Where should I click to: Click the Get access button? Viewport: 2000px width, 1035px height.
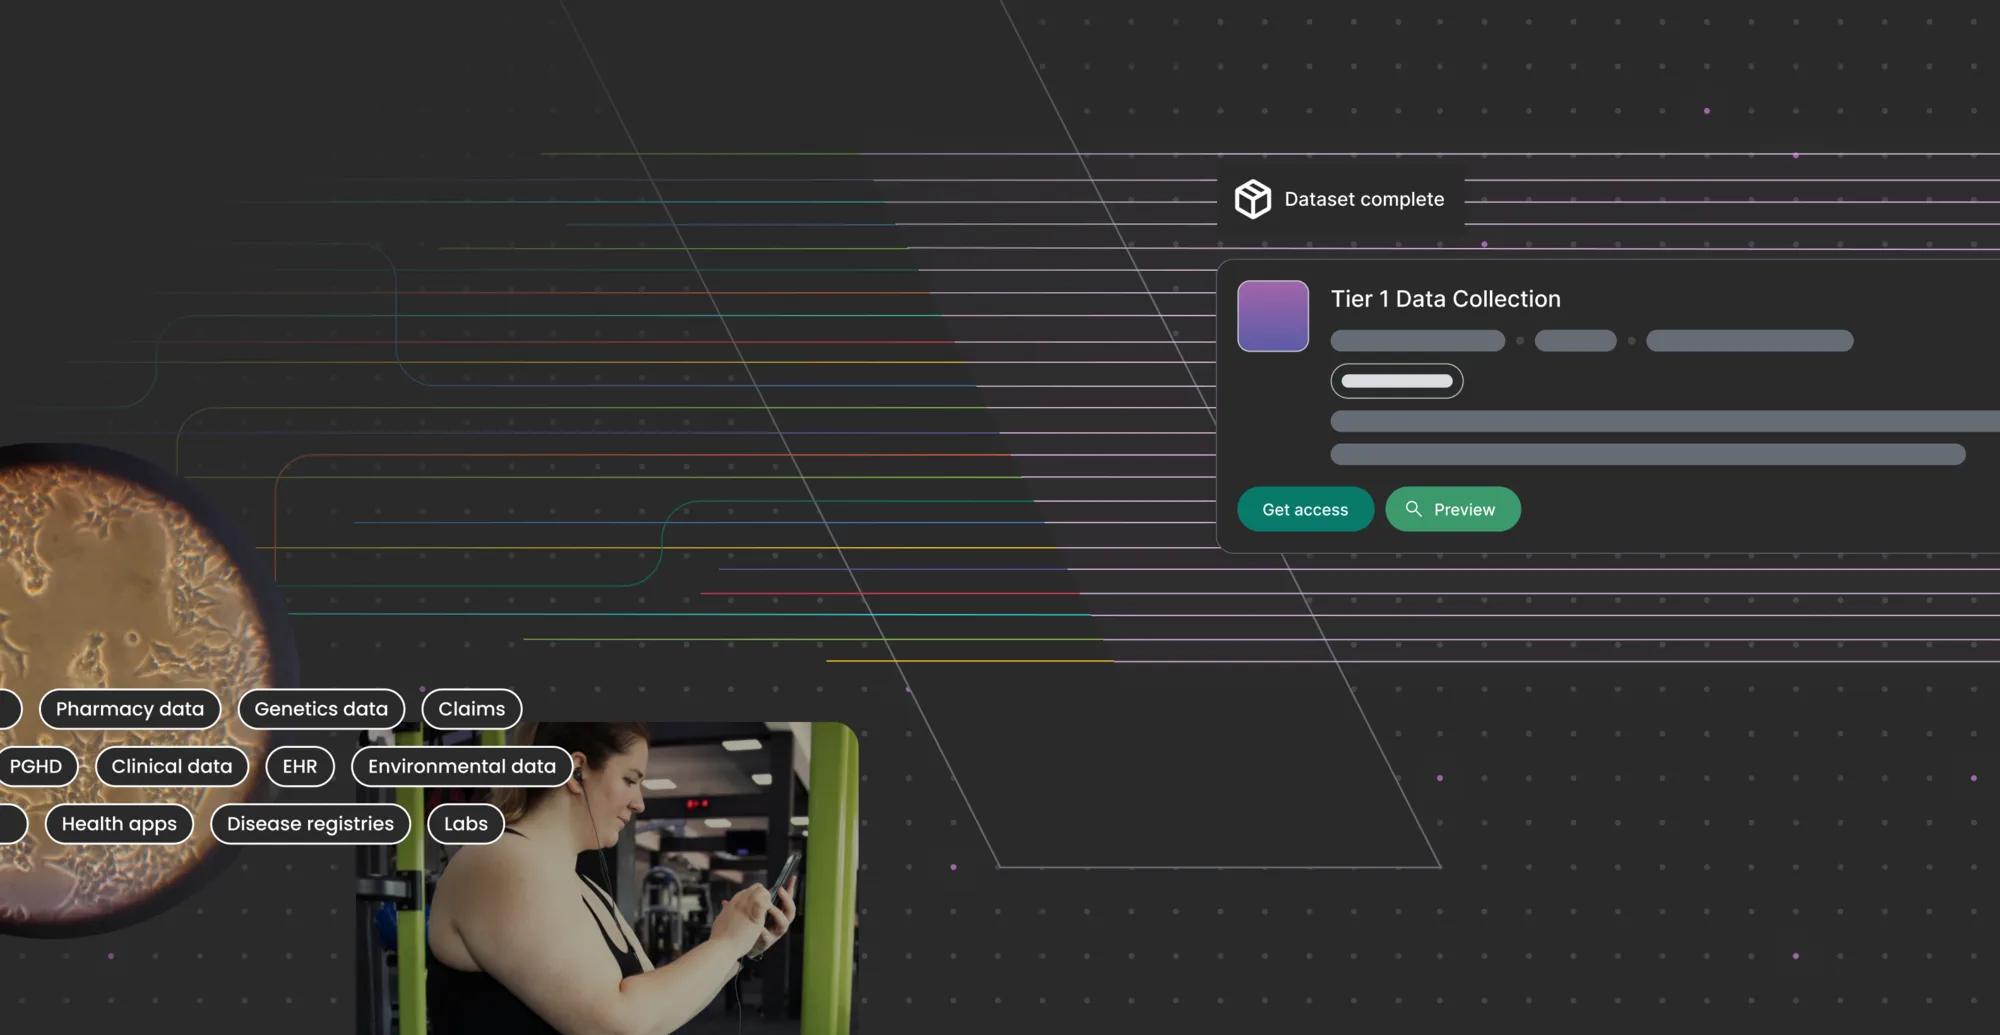click(x=1305, y=509)
